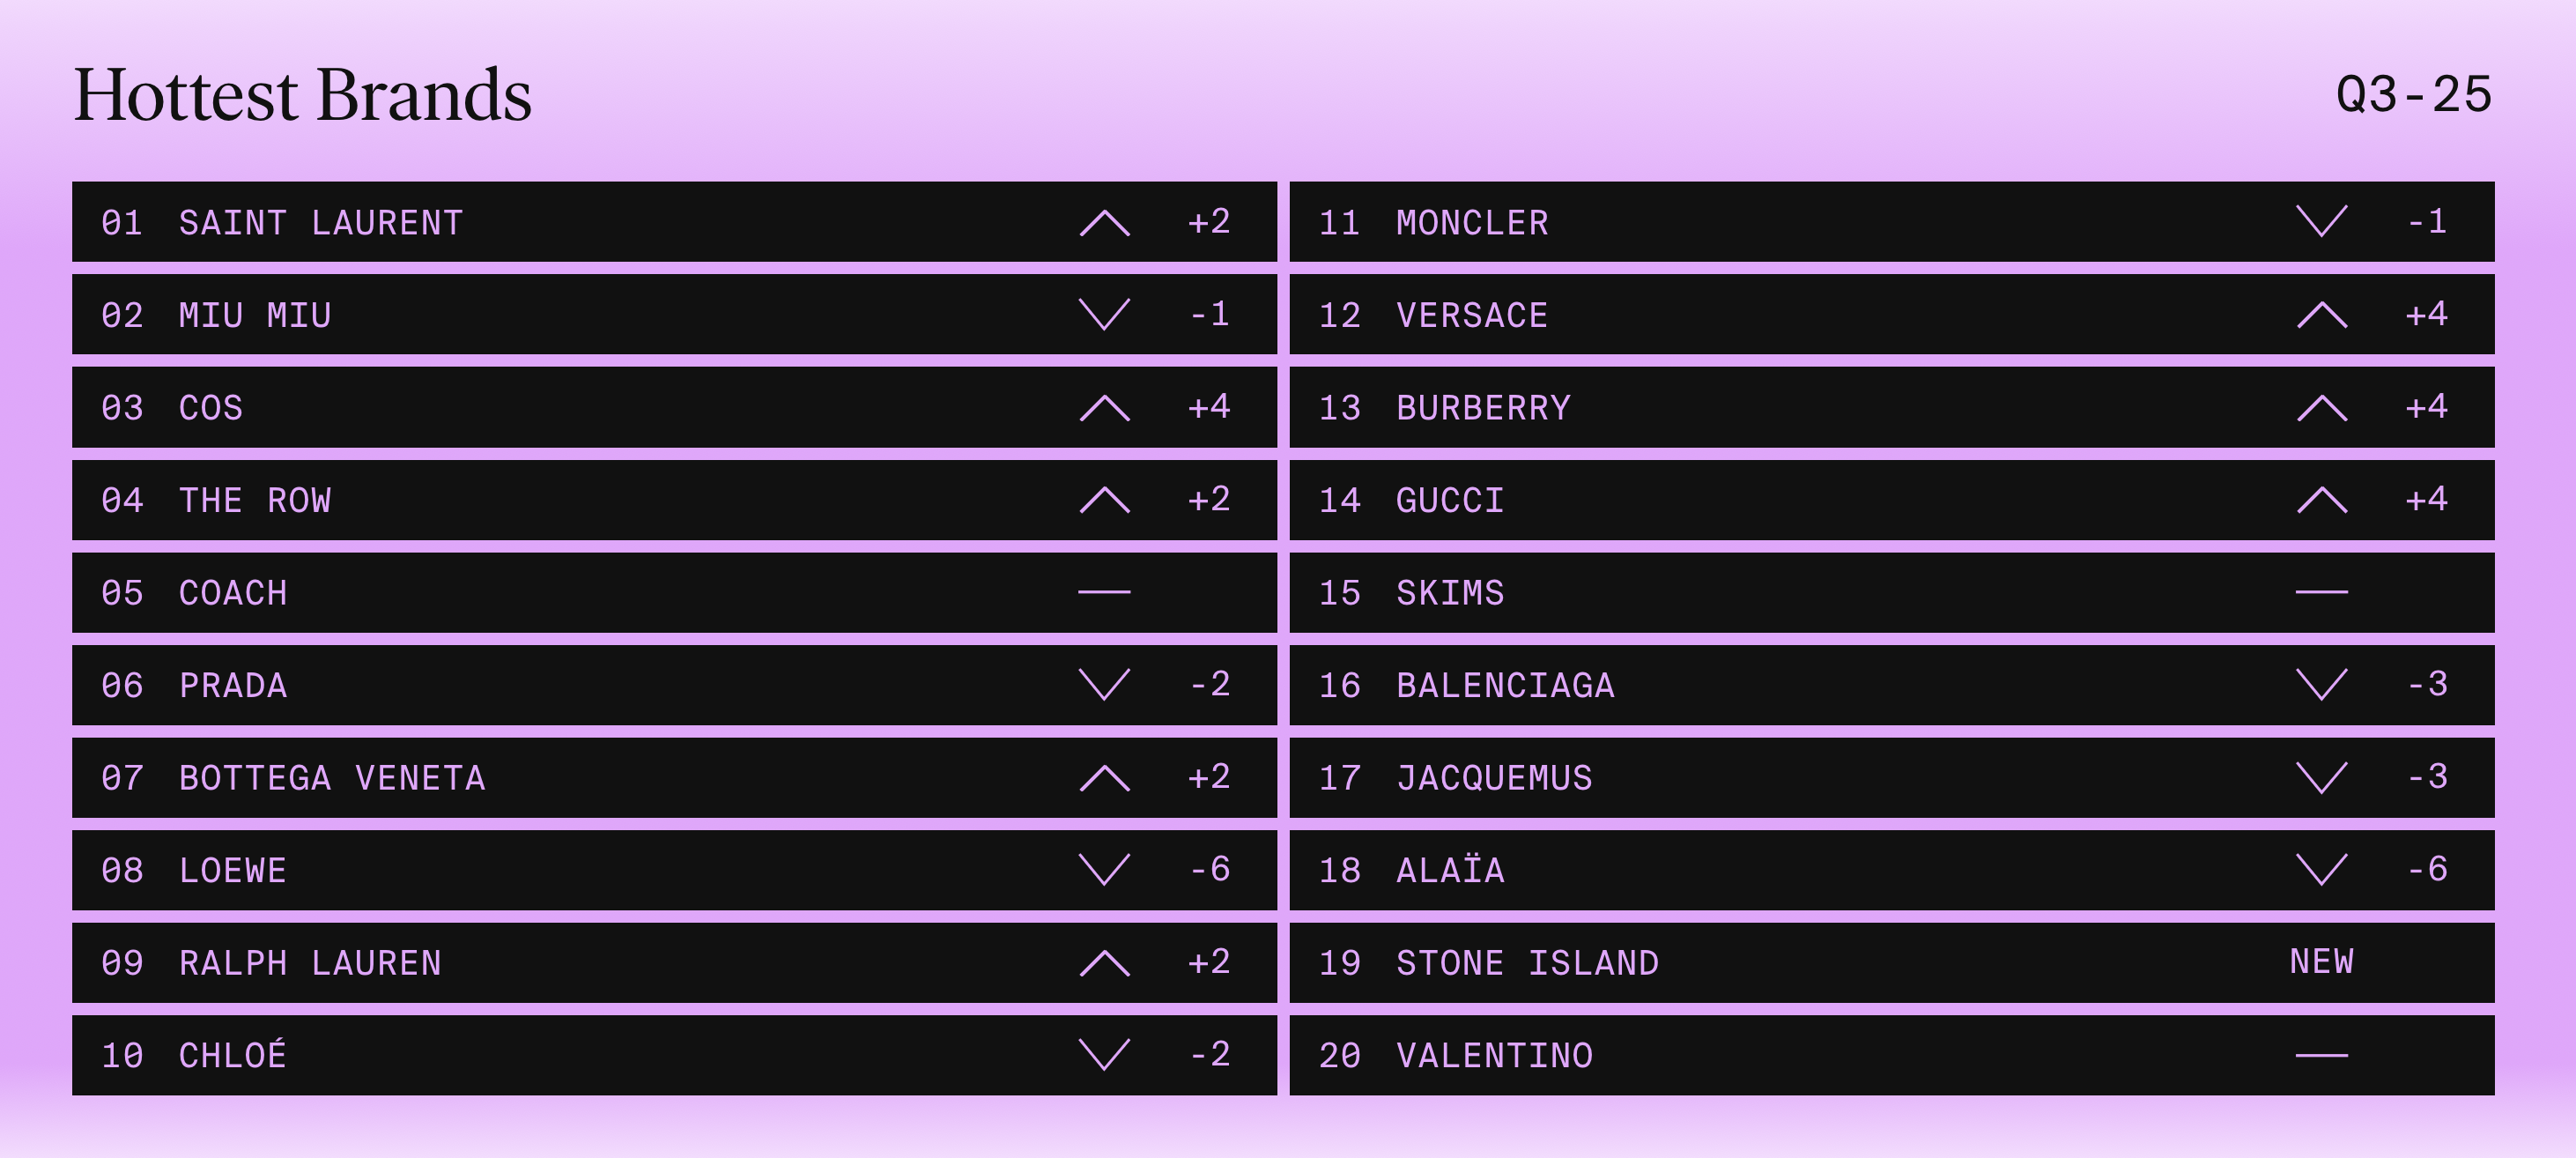Click the -2 change value for Chloé
Screen dimensions: 2576x1158
click(x=1210, y=1054)
